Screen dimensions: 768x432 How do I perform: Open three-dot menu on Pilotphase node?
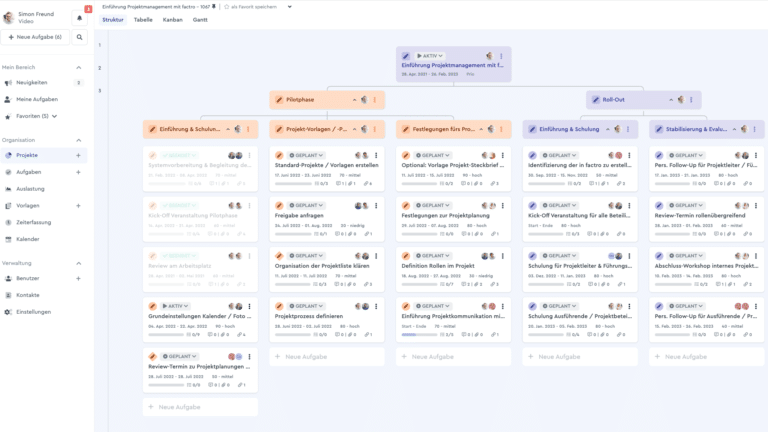point(375,100)
